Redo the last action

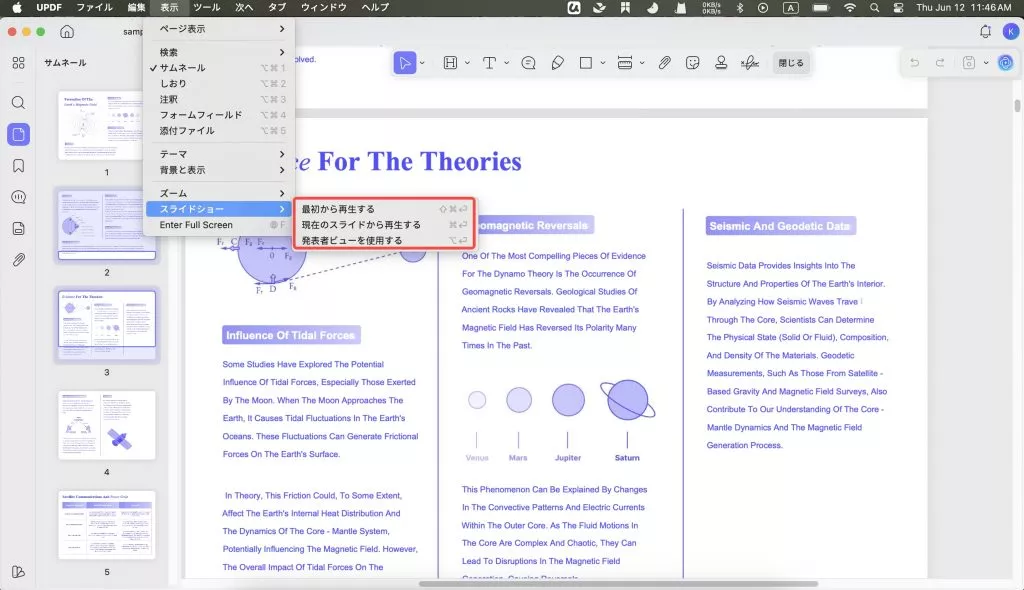coord(940,63)
